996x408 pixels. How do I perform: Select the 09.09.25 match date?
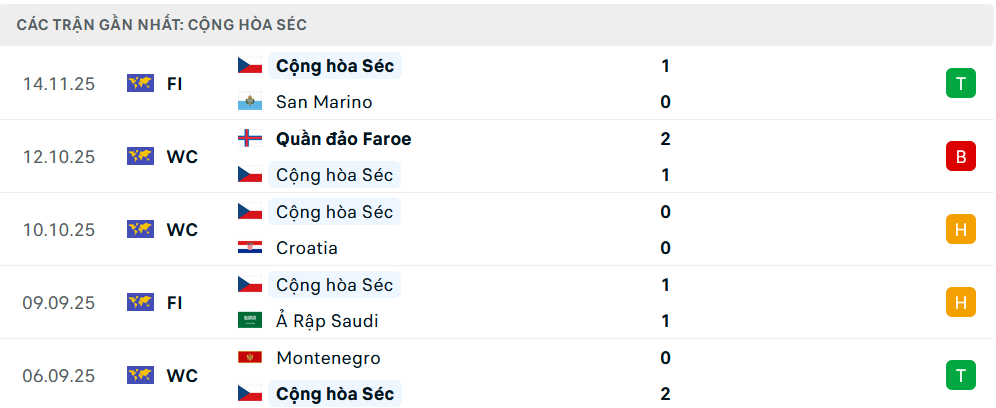pos(59,303)
